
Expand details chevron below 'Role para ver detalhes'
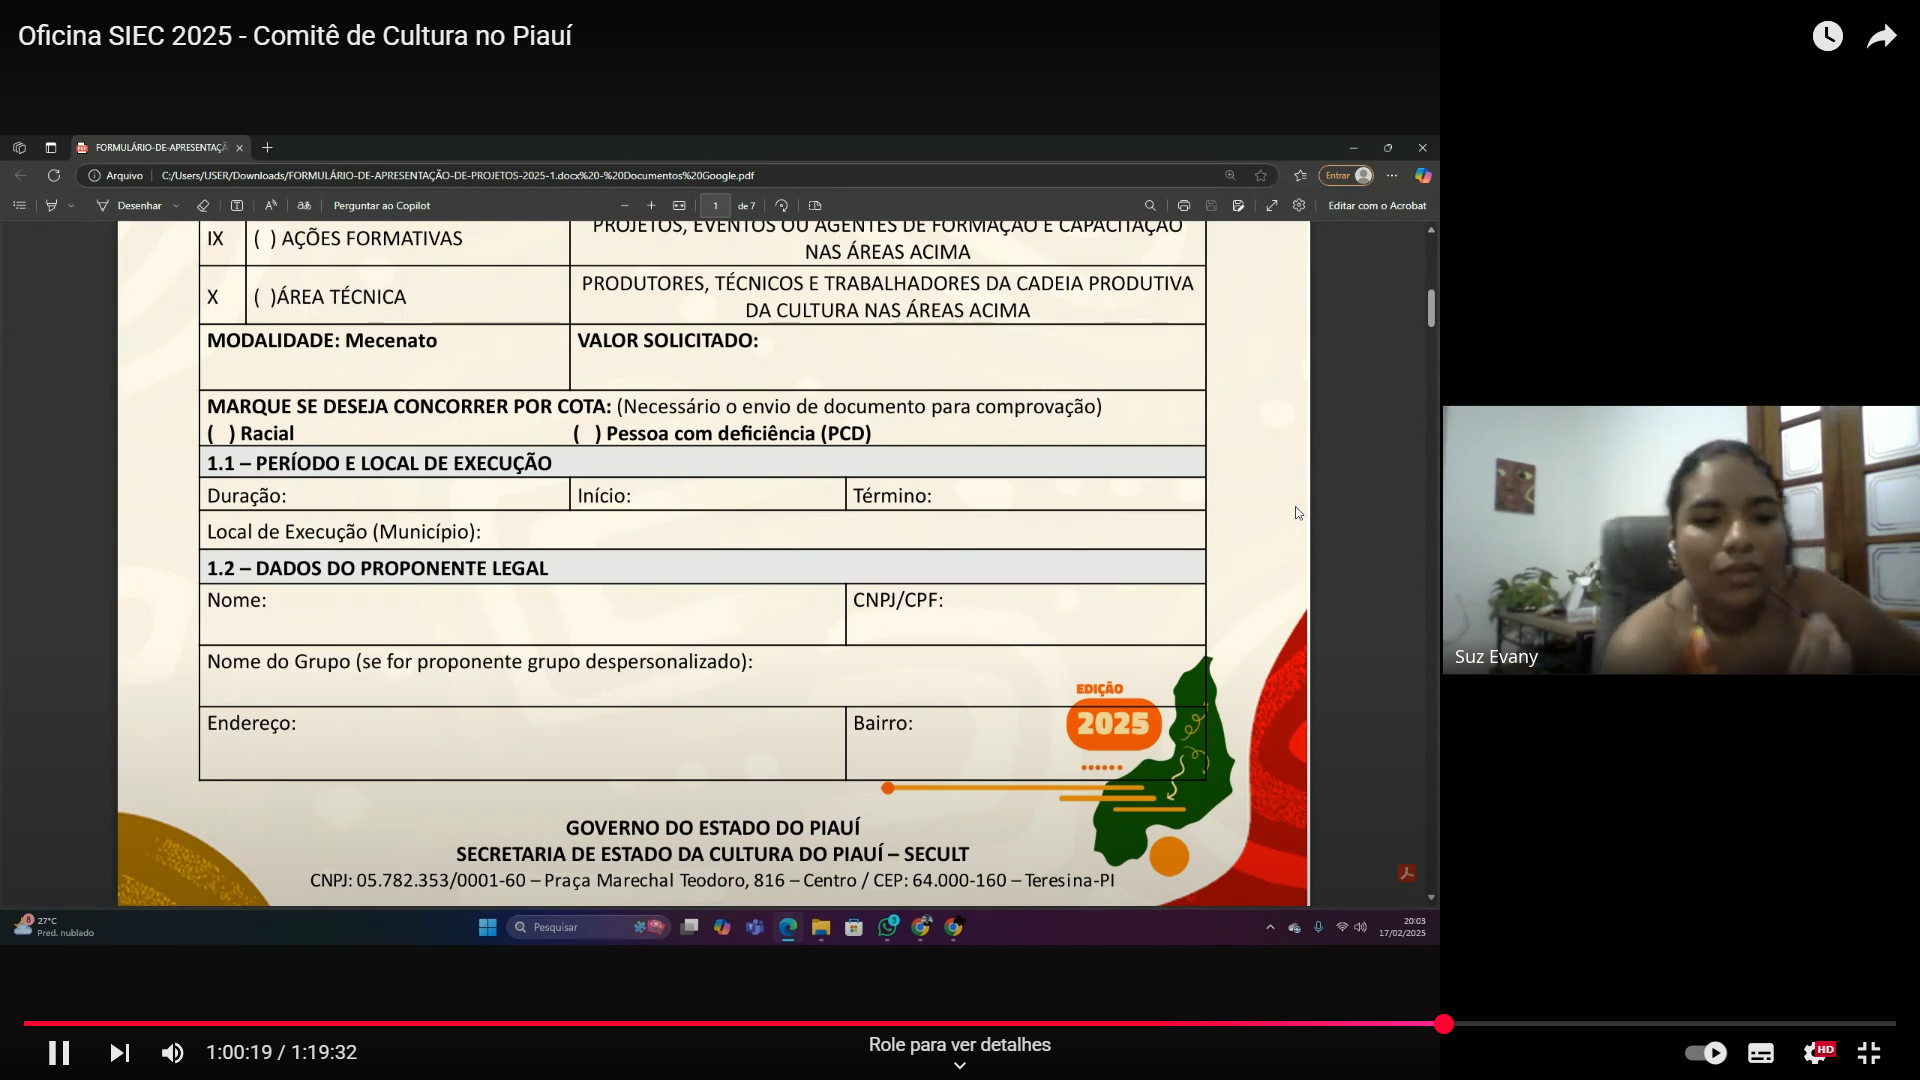[959, 1066]
